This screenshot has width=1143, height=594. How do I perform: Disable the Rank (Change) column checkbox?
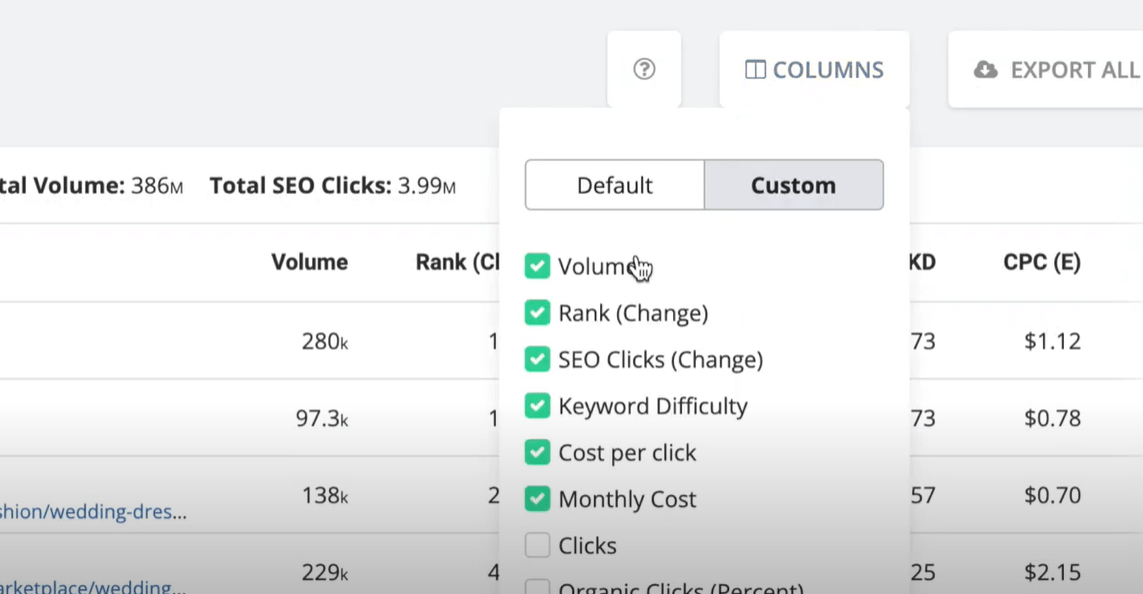click(537, 313)
